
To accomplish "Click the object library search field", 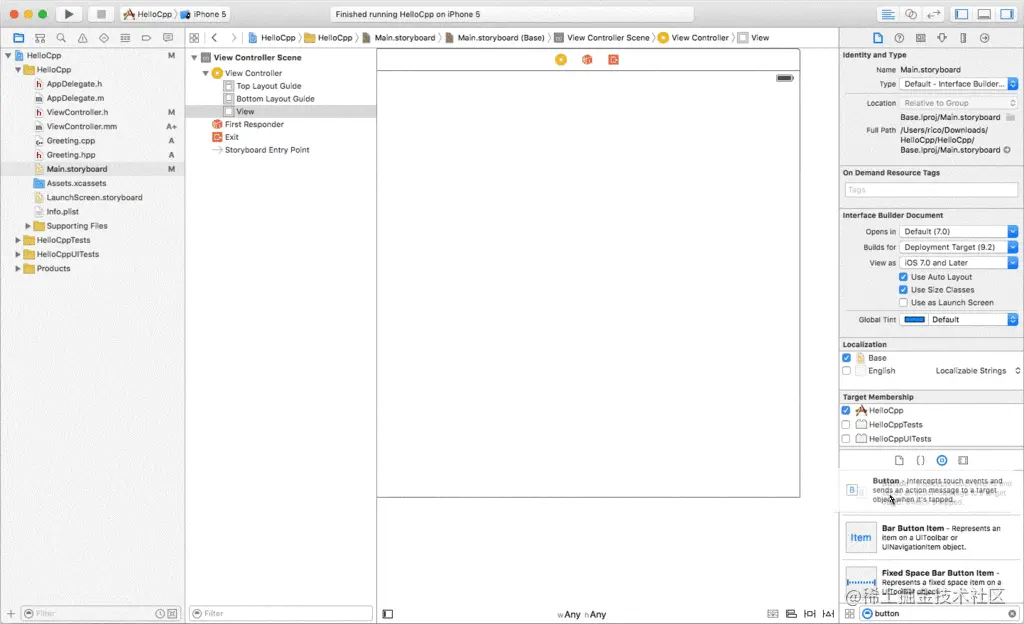I will point(940,614).
